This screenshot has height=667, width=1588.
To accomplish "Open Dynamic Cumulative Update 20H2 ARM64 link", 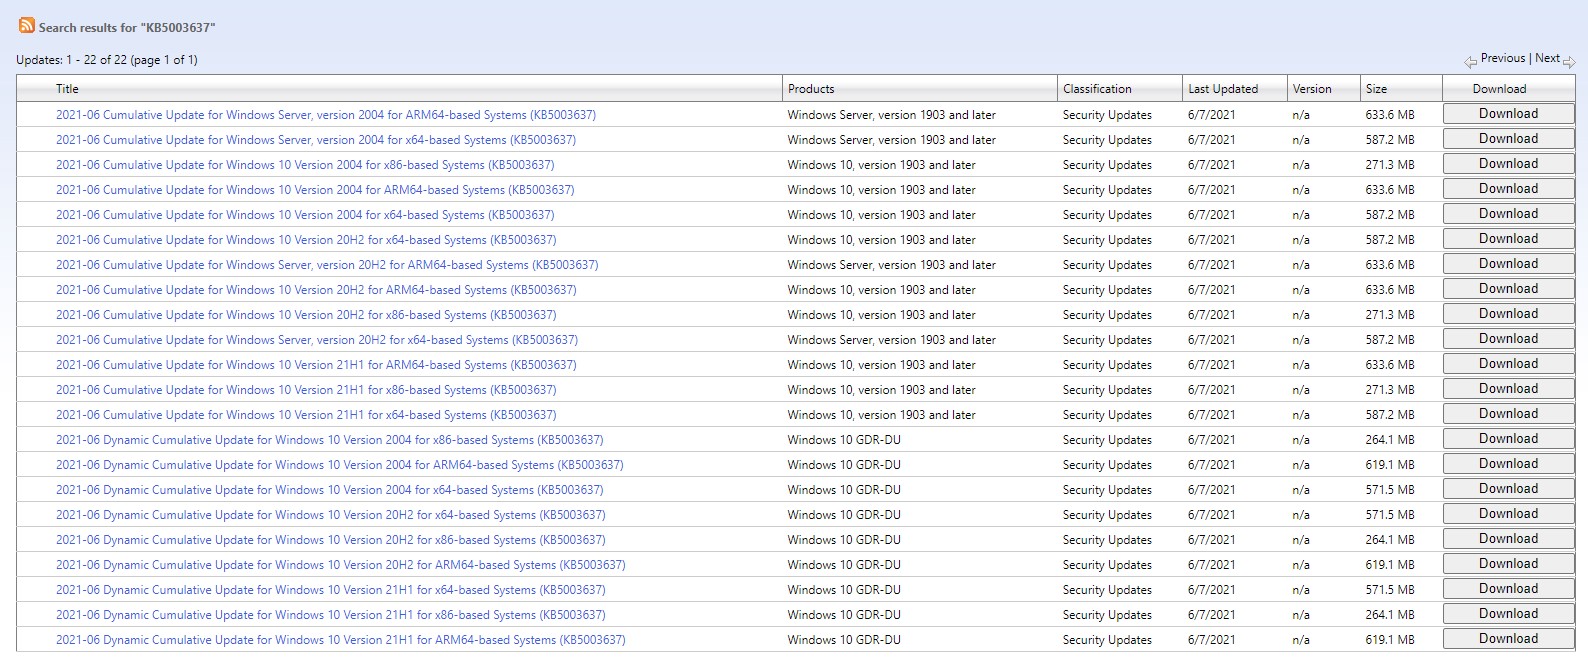I will coord(341,565).
